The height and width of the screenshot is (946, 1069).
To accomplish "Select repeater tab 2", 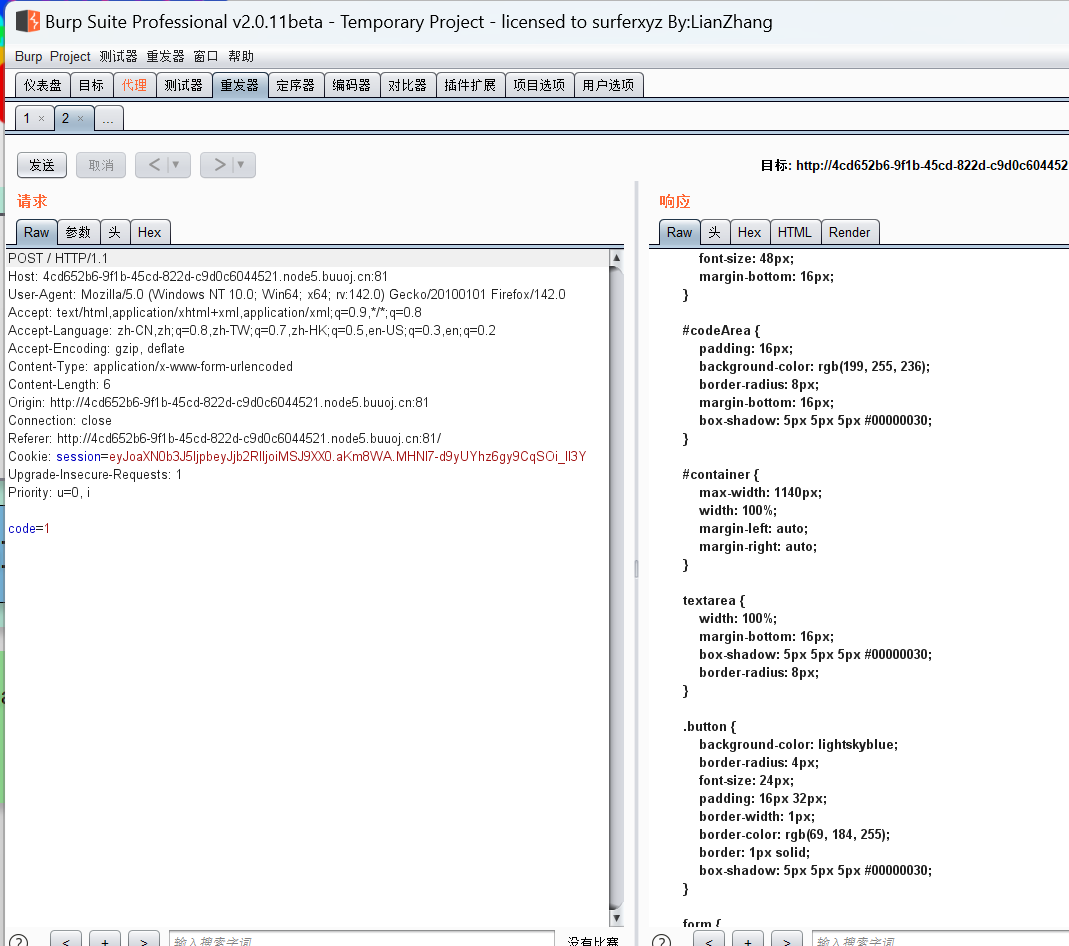I will tap(65, 119).
